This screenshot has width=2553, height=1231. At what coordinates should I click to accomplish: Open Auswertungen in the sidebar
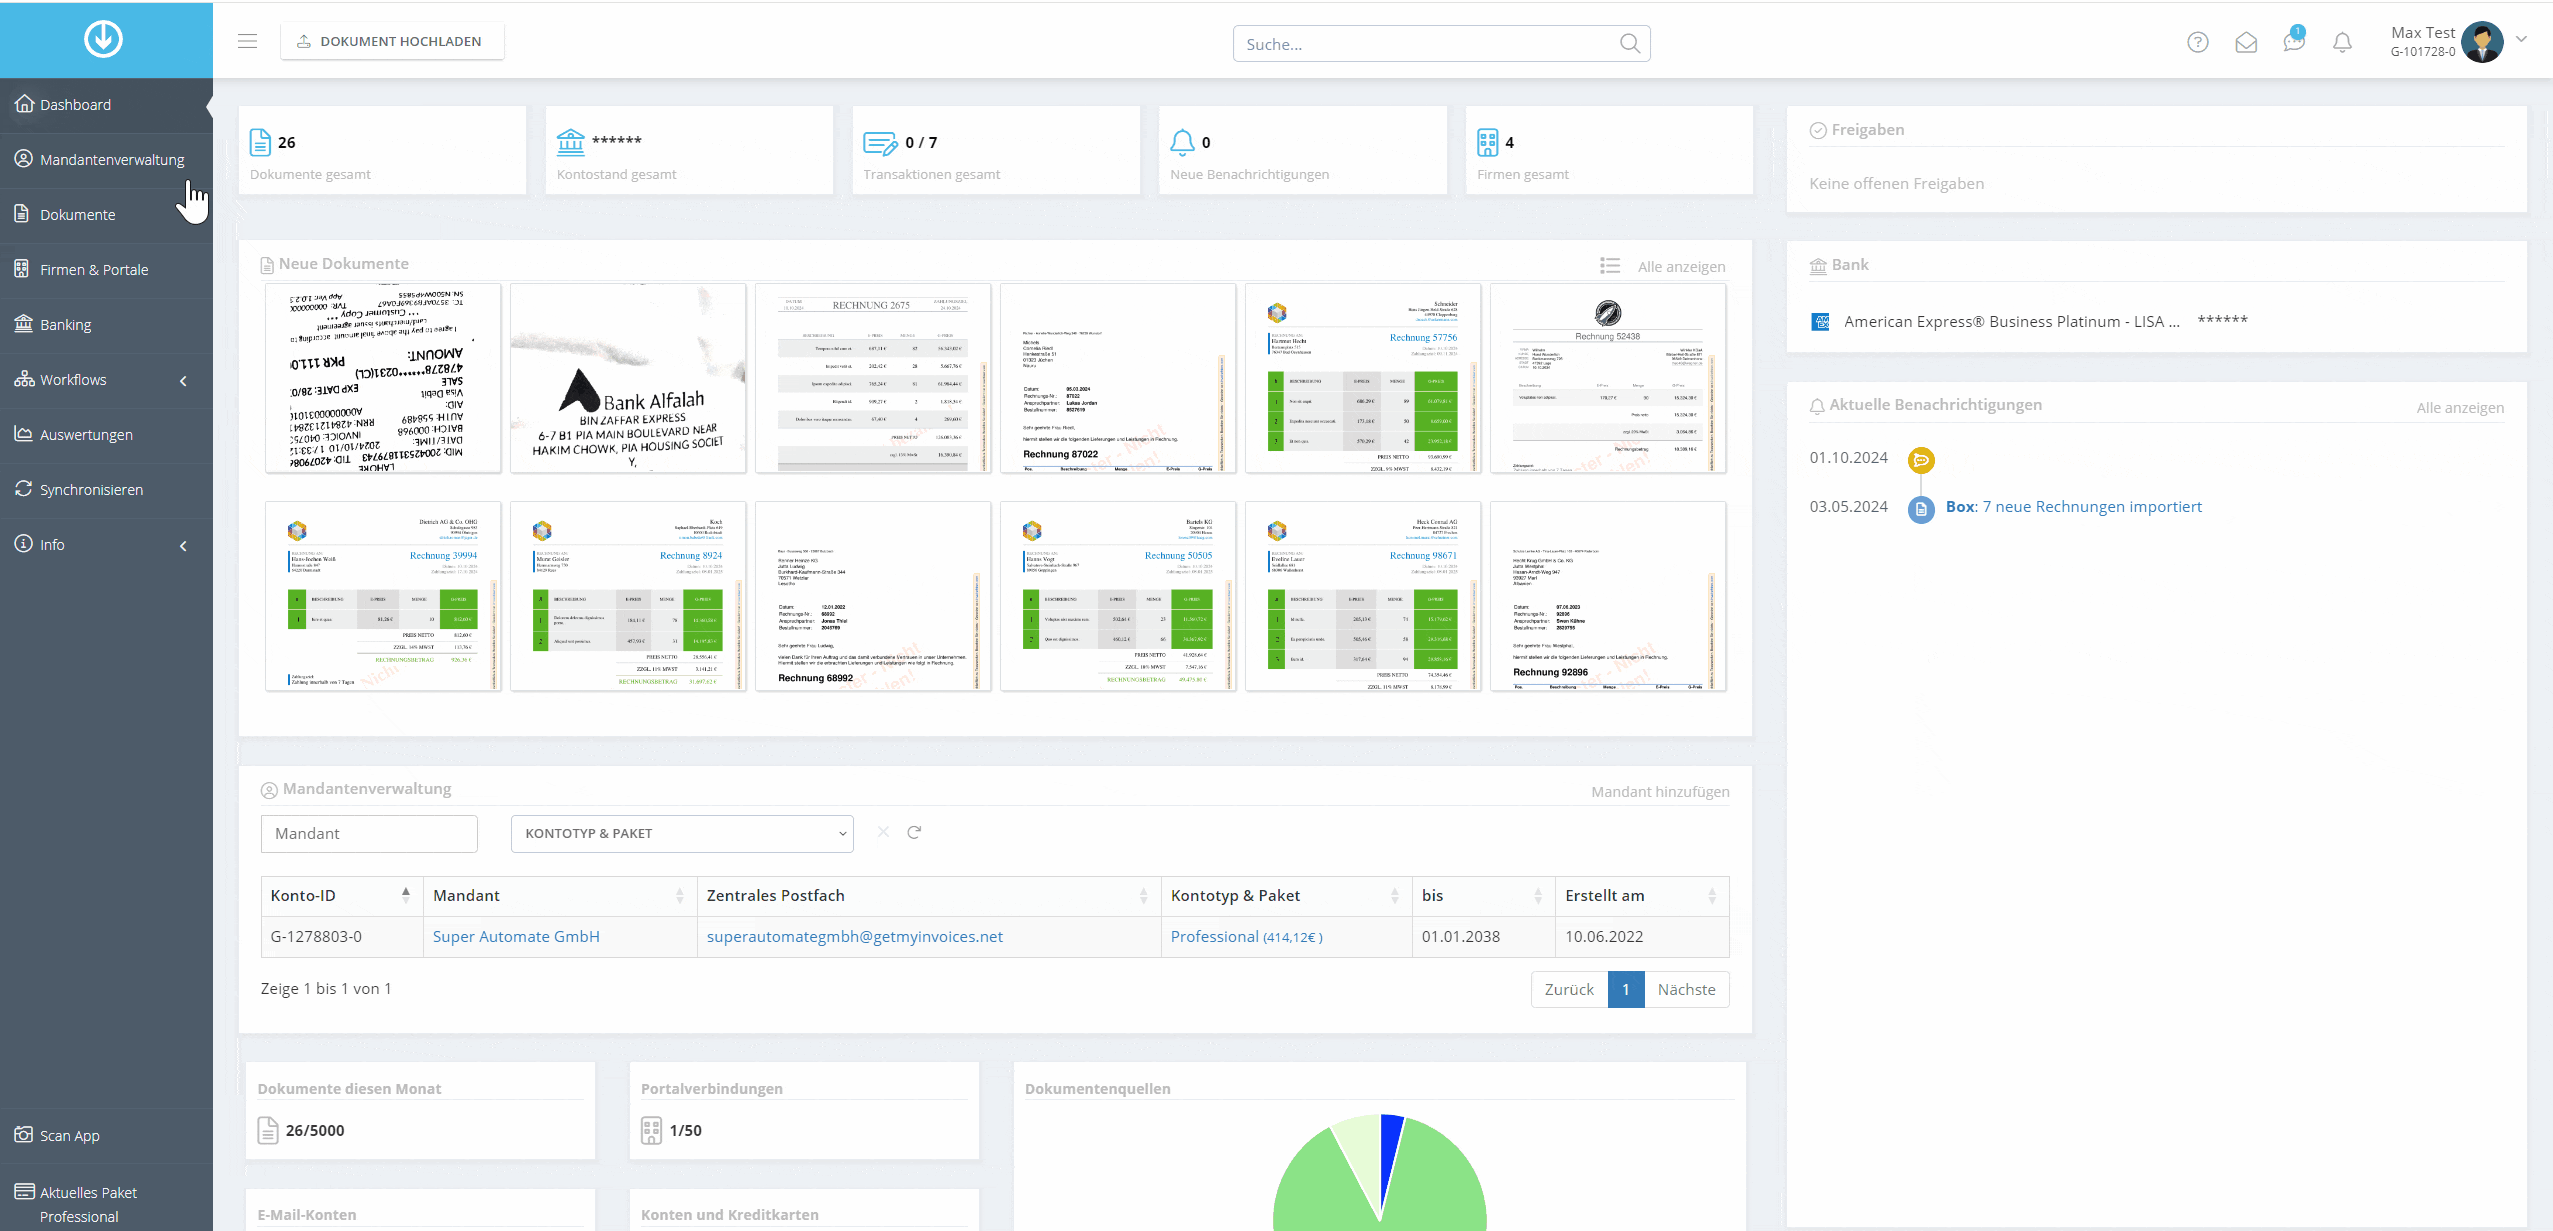point(106,435)
